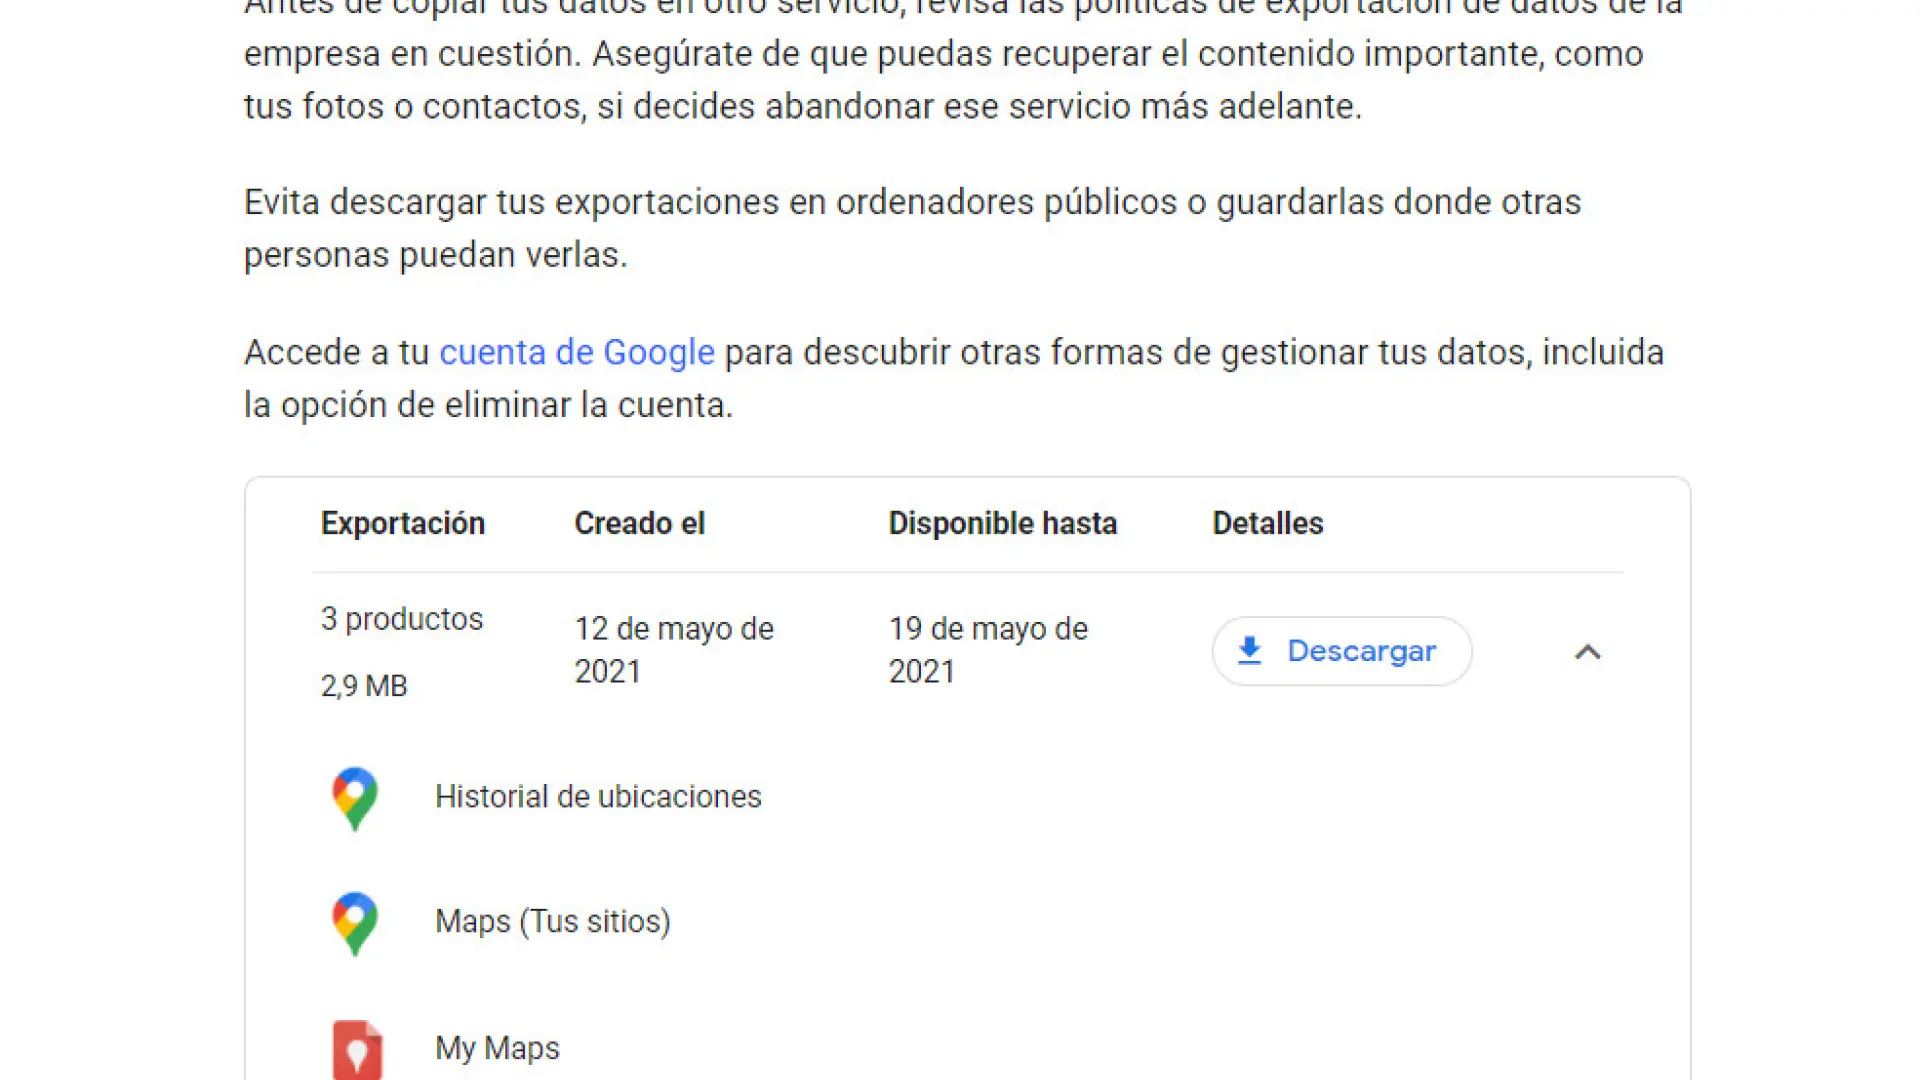
Task: Click the Disponible hasta column header
Action: [x=1002, y=523]
